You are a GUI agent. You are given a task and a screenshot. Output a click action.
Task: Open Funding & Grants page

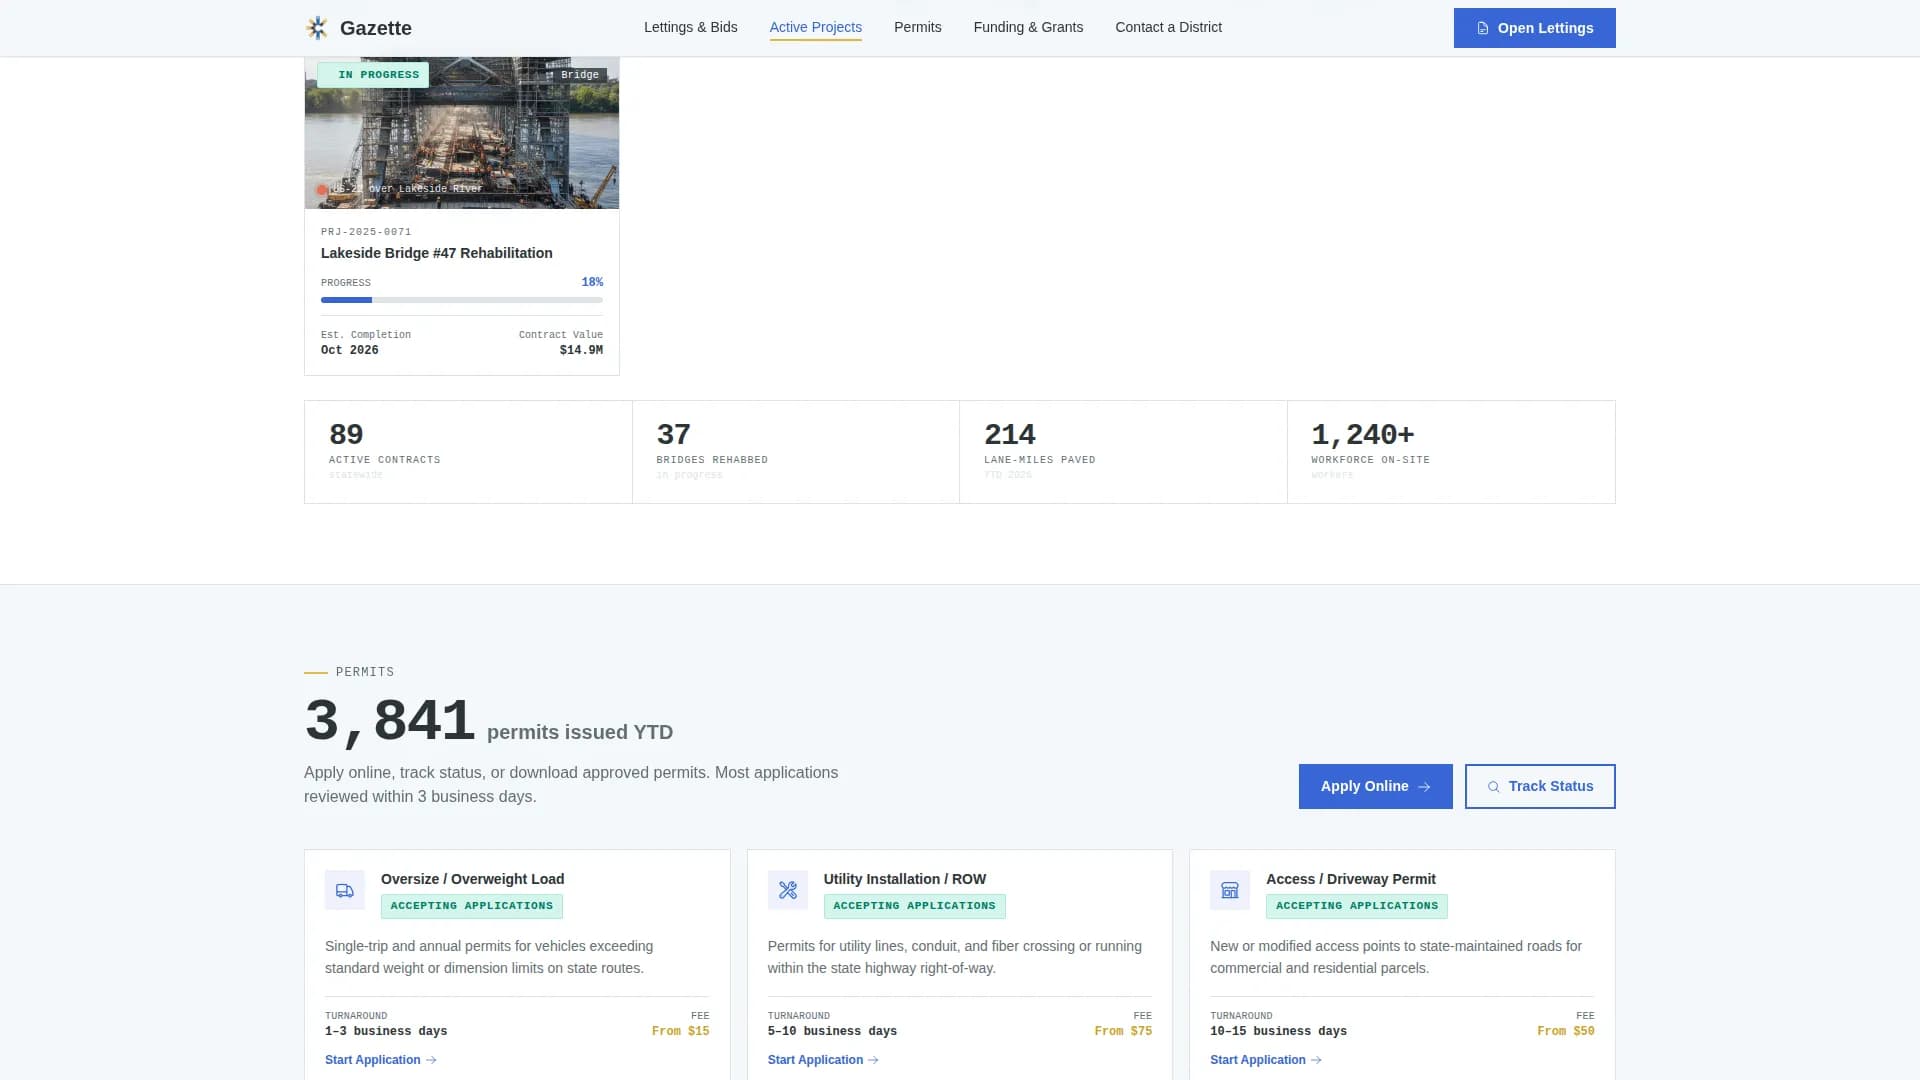point(1028,27)
